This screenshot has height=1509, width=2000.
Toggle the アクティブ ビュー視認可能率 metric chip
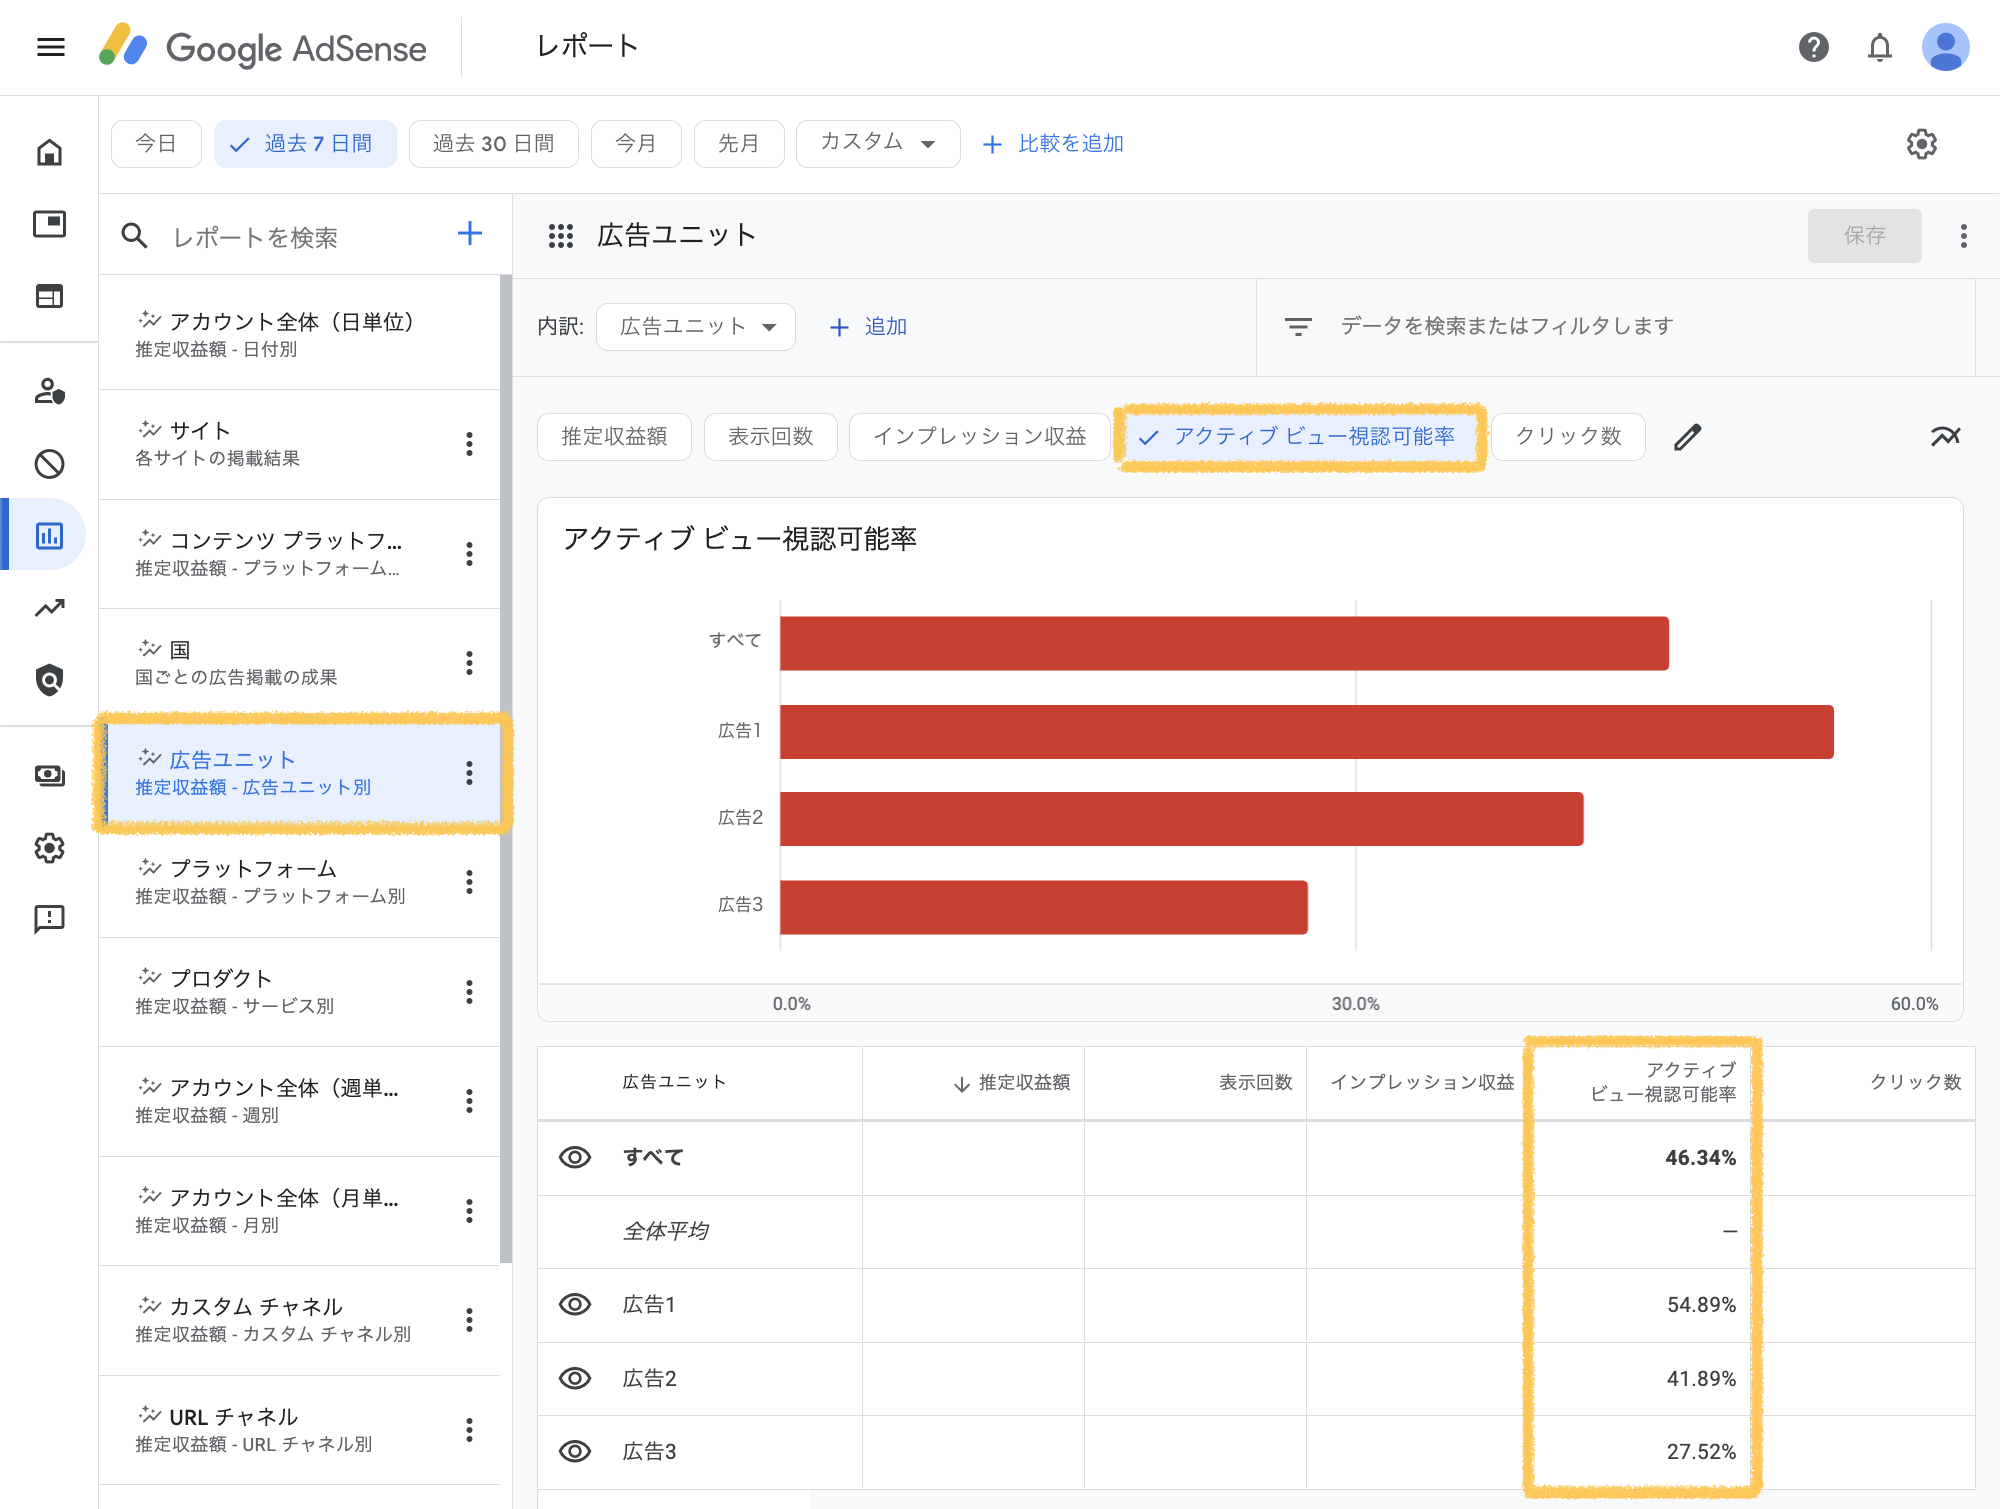(1300, 437)
